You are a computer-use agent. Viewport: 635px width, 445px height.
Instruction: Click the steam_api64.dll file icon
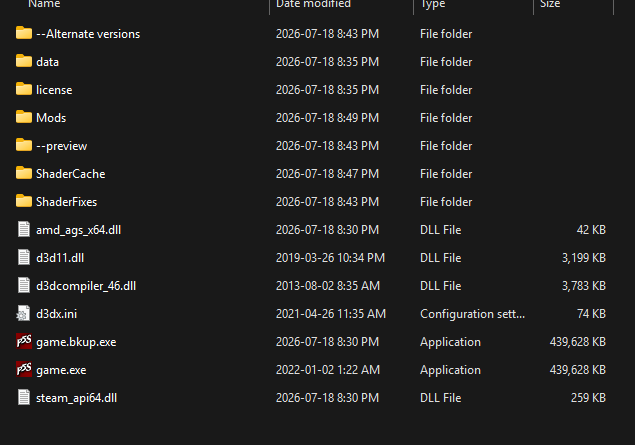23,397
